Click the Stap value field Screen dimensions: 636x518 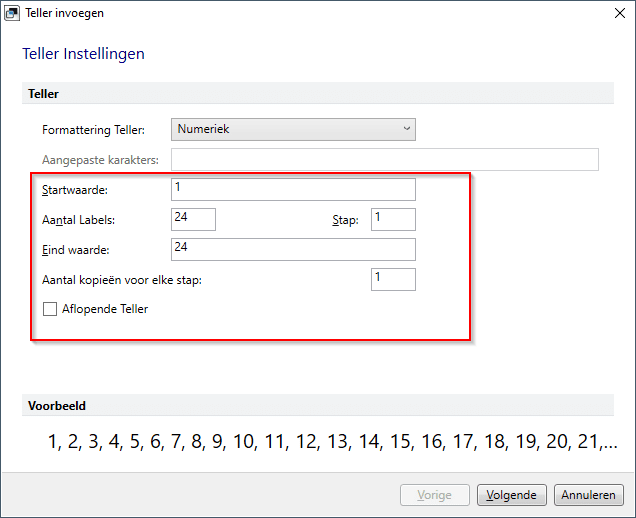click(393, 219)
